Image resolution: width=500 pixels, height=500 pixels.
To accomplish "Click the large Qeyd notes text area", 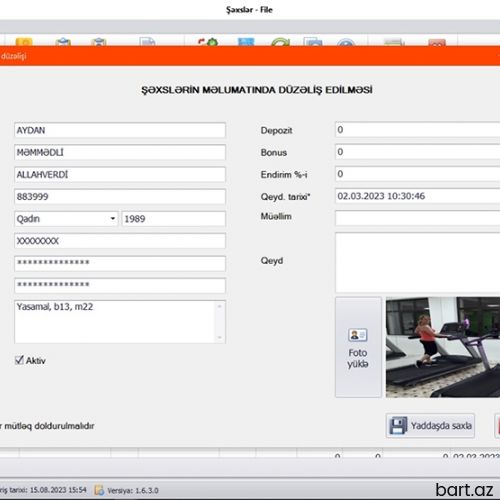I will [x=417, y=263].
